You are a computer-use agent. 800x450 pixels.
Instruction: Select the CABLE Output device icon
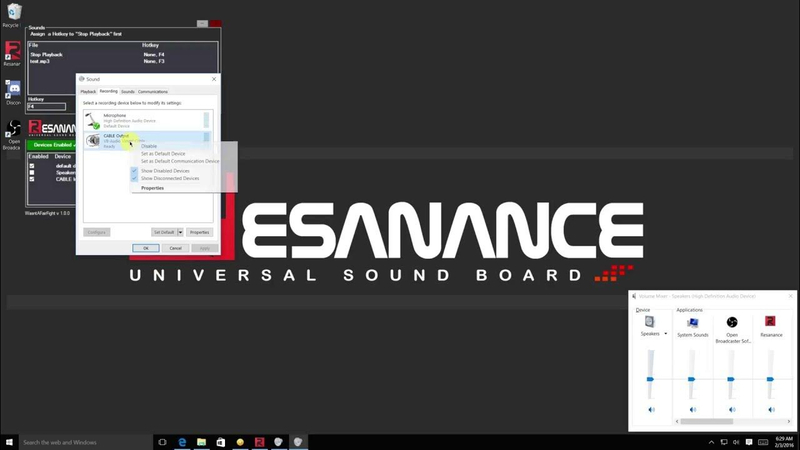coord(92,140)
